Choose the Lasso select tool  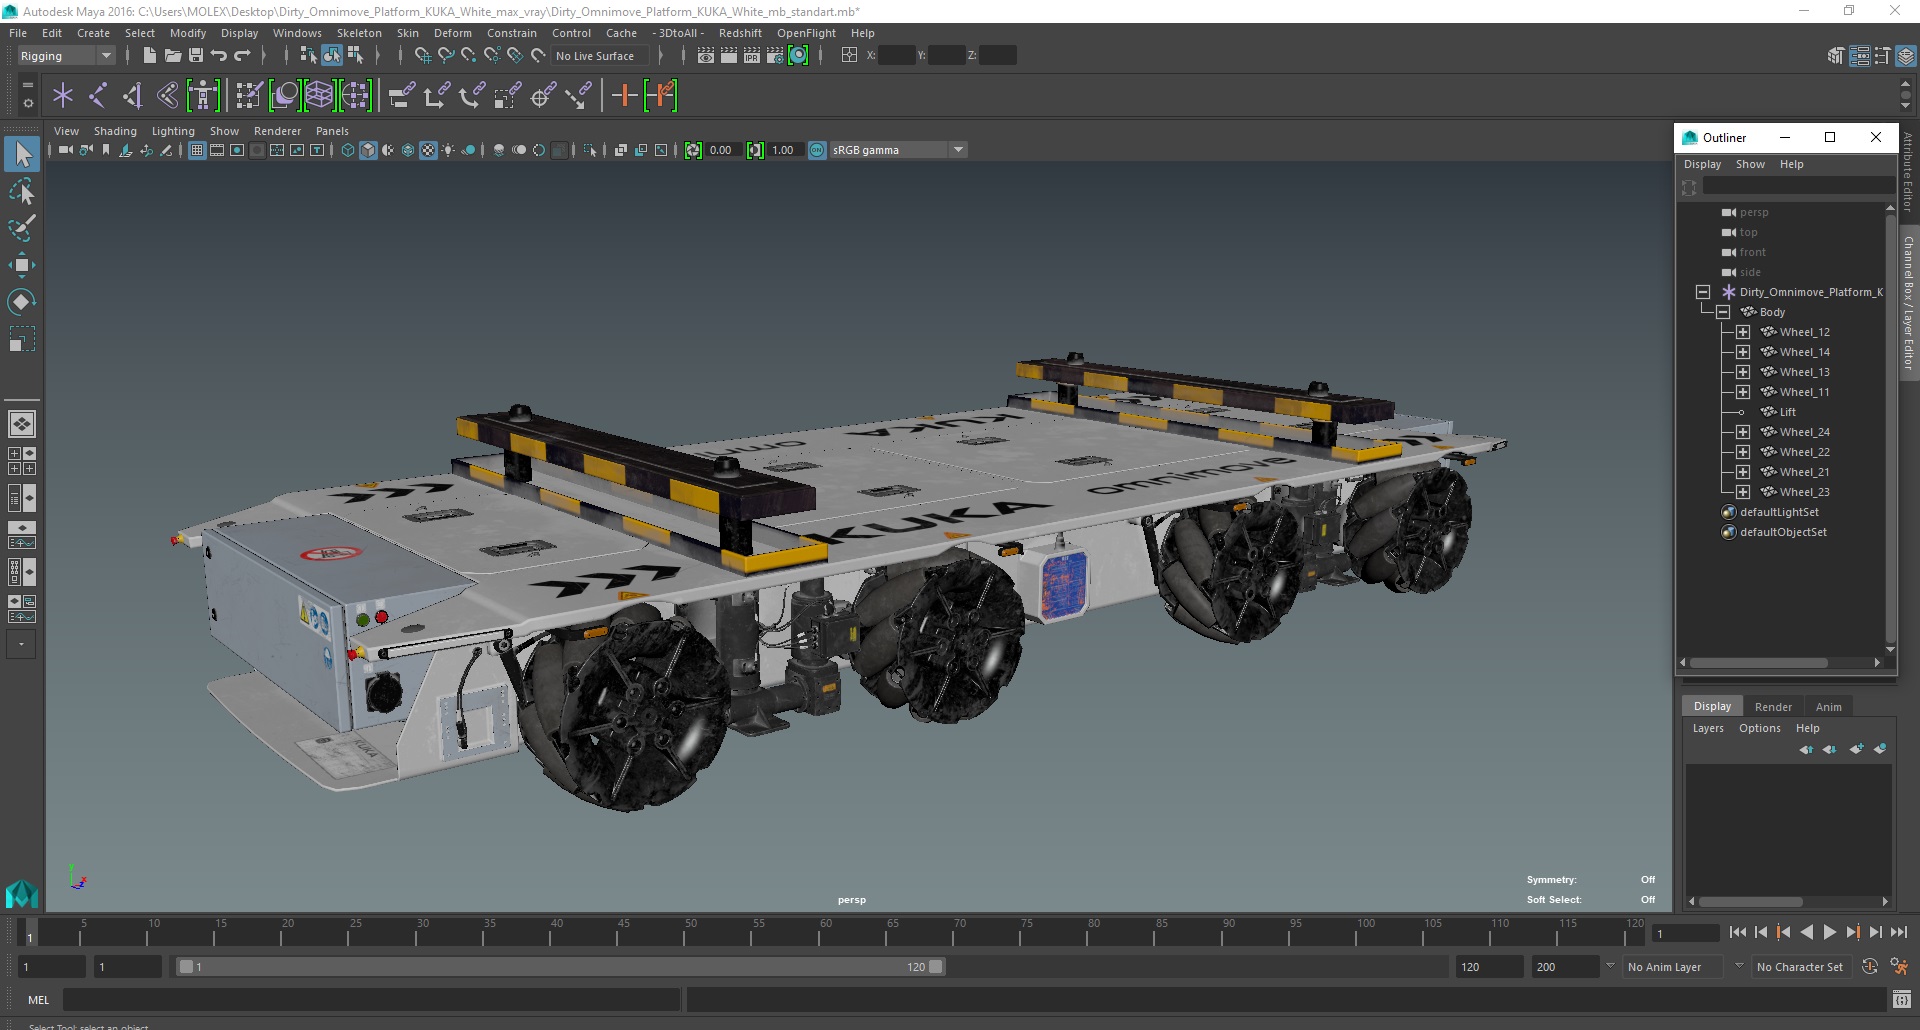(22, 191)
